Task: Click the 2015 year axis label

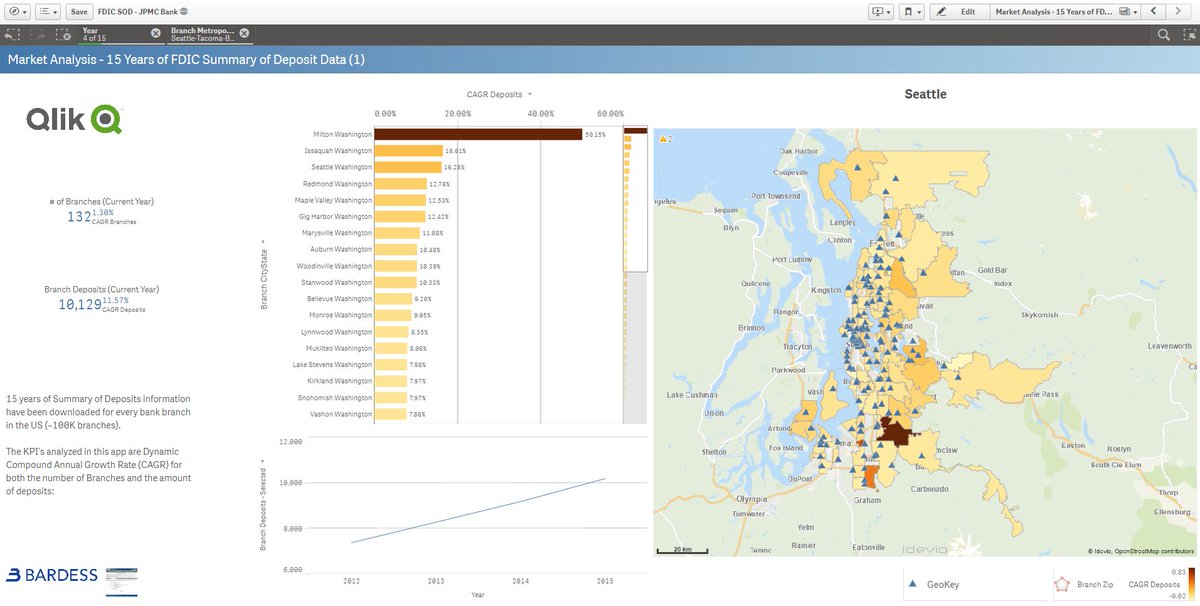Action: [x=604, y=580]
